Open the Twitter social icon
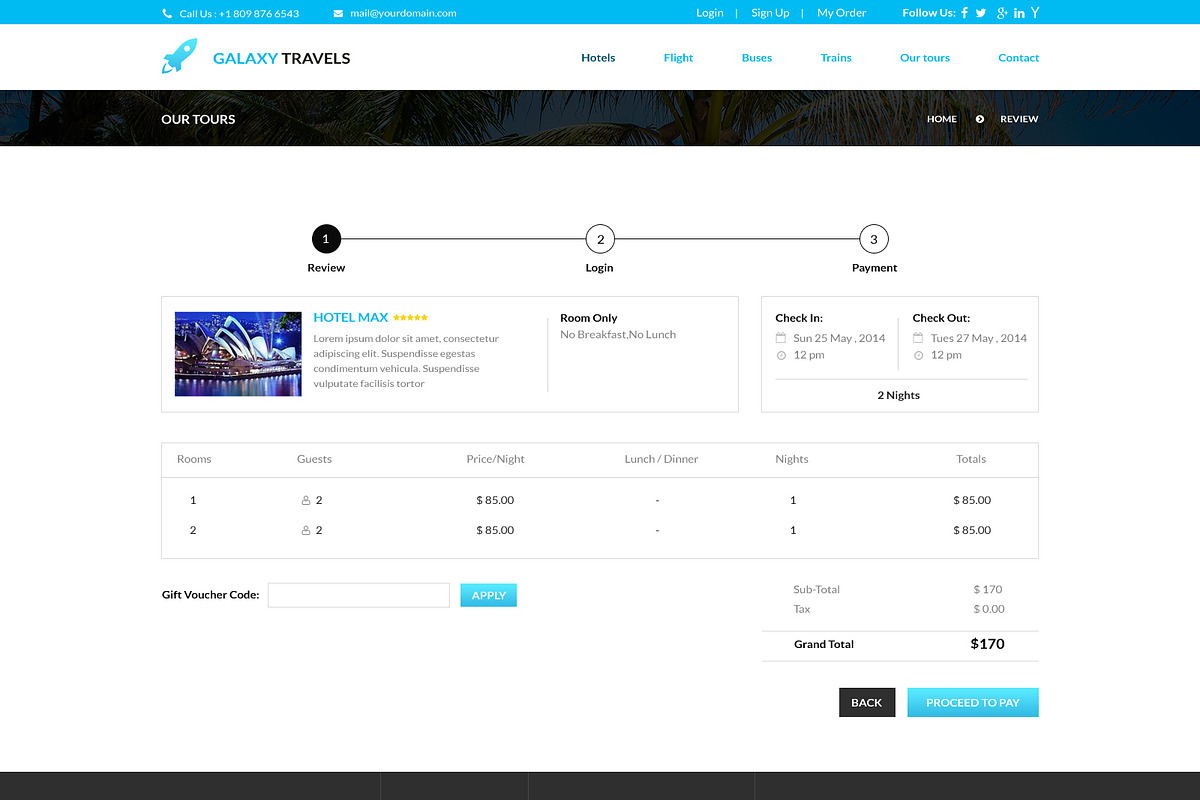 click(x=981, y=13)
